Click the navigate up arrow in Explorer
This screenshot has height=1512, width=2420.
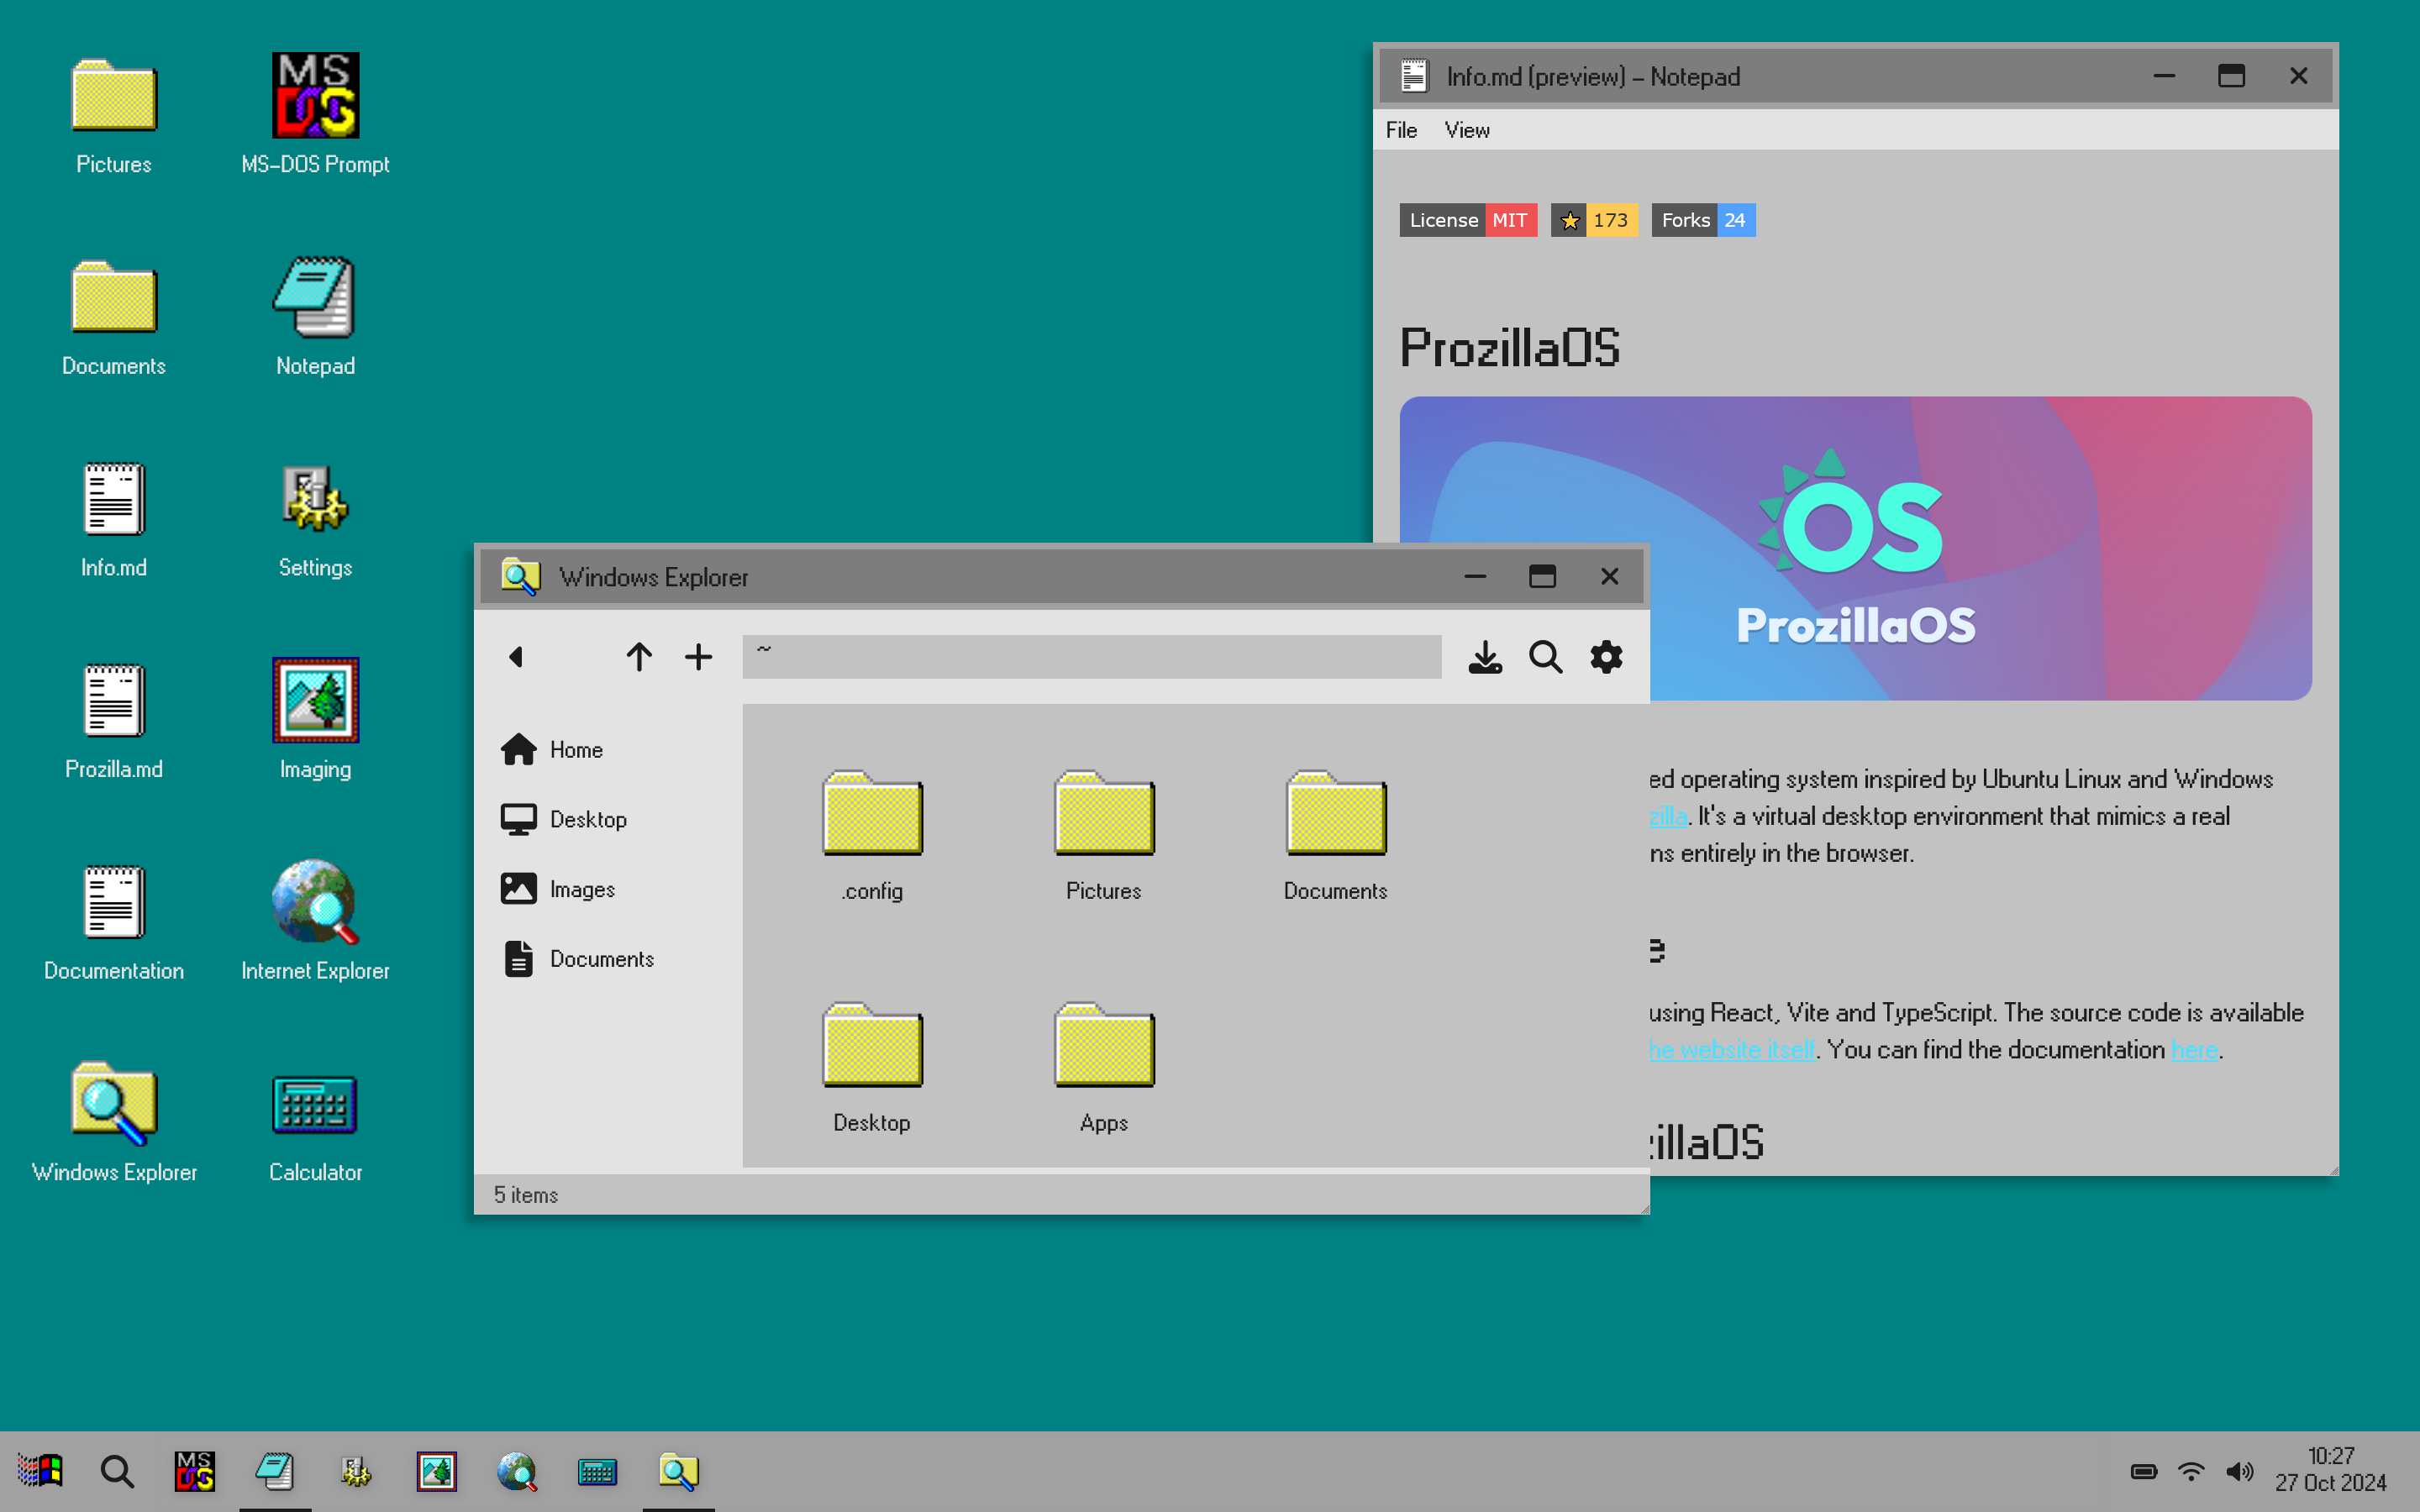coord(636,657)
